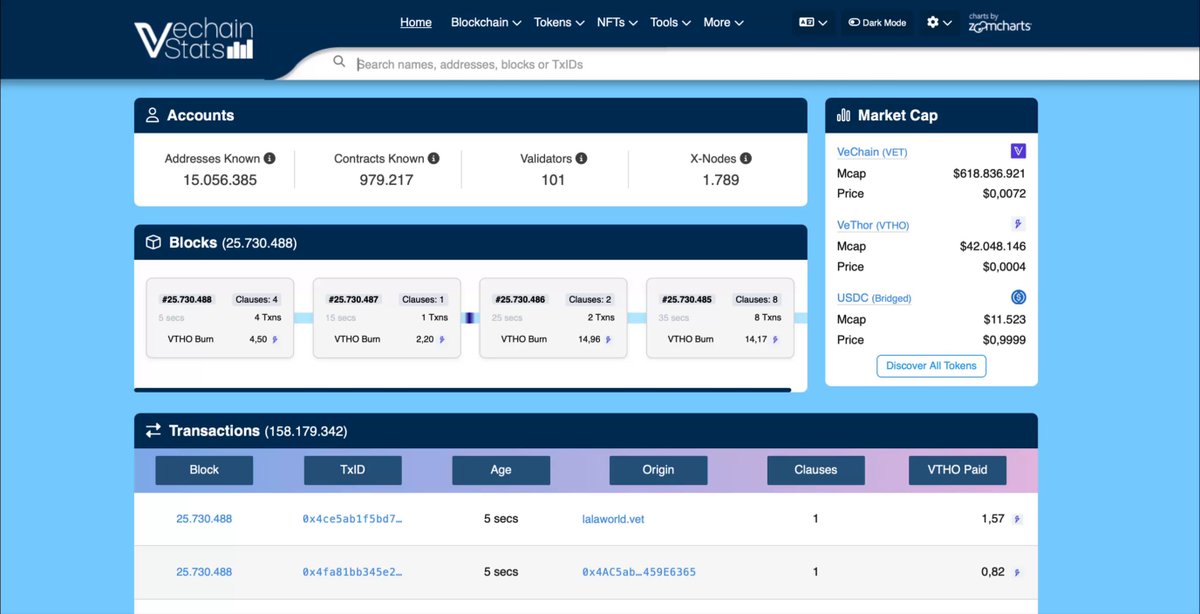Click the VeThor VTHO token icon
This screenshot has height=614, width=1200.
(1018, 224)
